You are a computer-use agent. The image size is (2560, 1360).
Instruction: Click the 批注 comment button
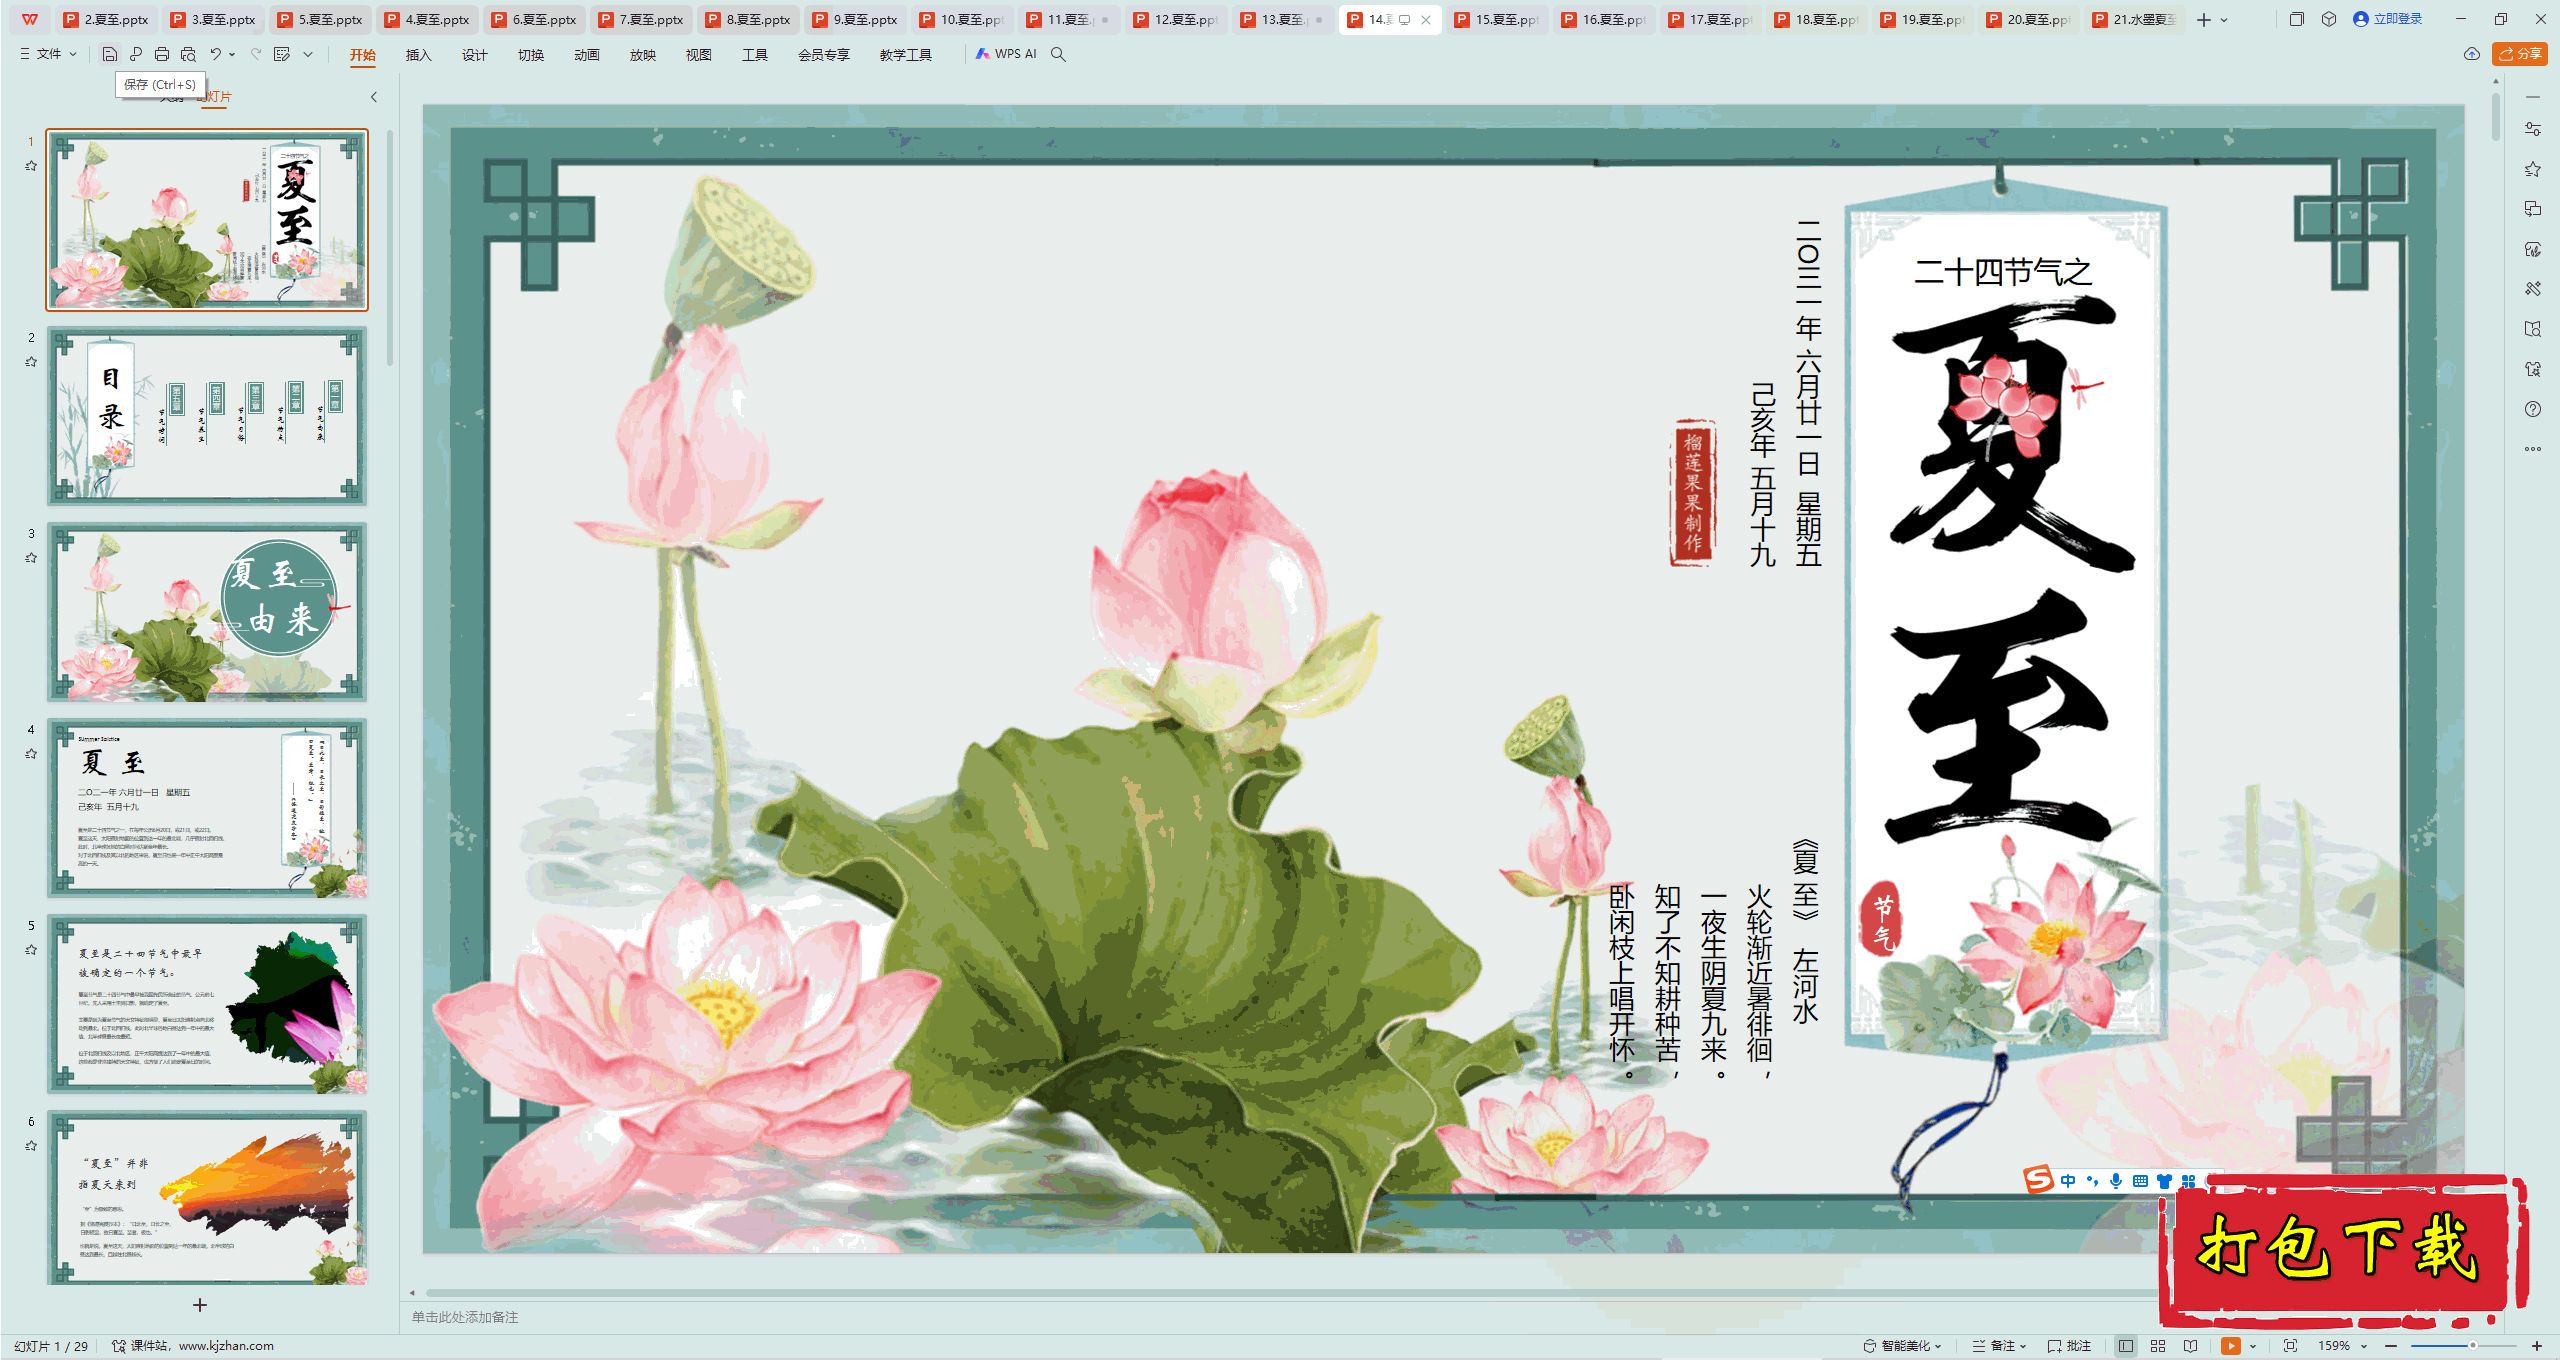2070,1346
